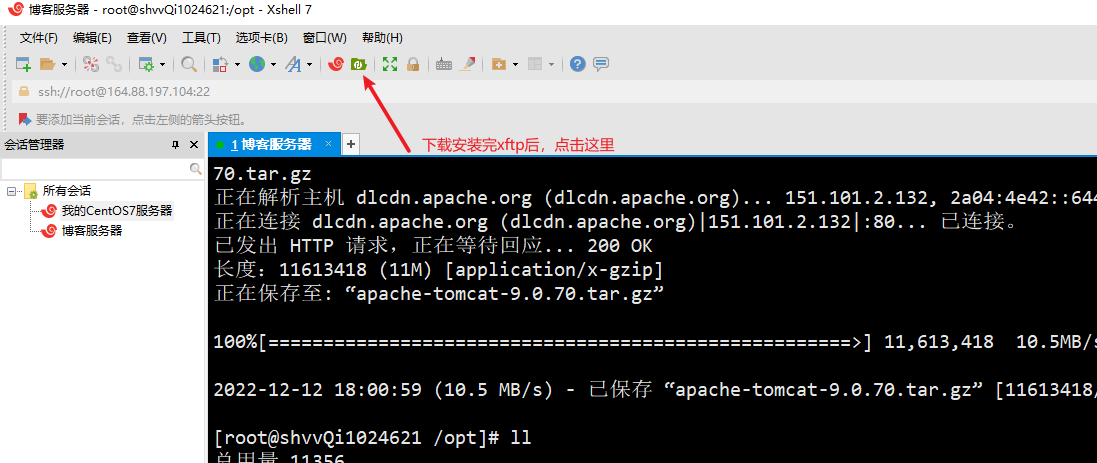This screenshot has width=1097, height=463.
Task: Click the [root@shvvQi1024621 /opt]# ll prompt line
Action: coord(373,439)
